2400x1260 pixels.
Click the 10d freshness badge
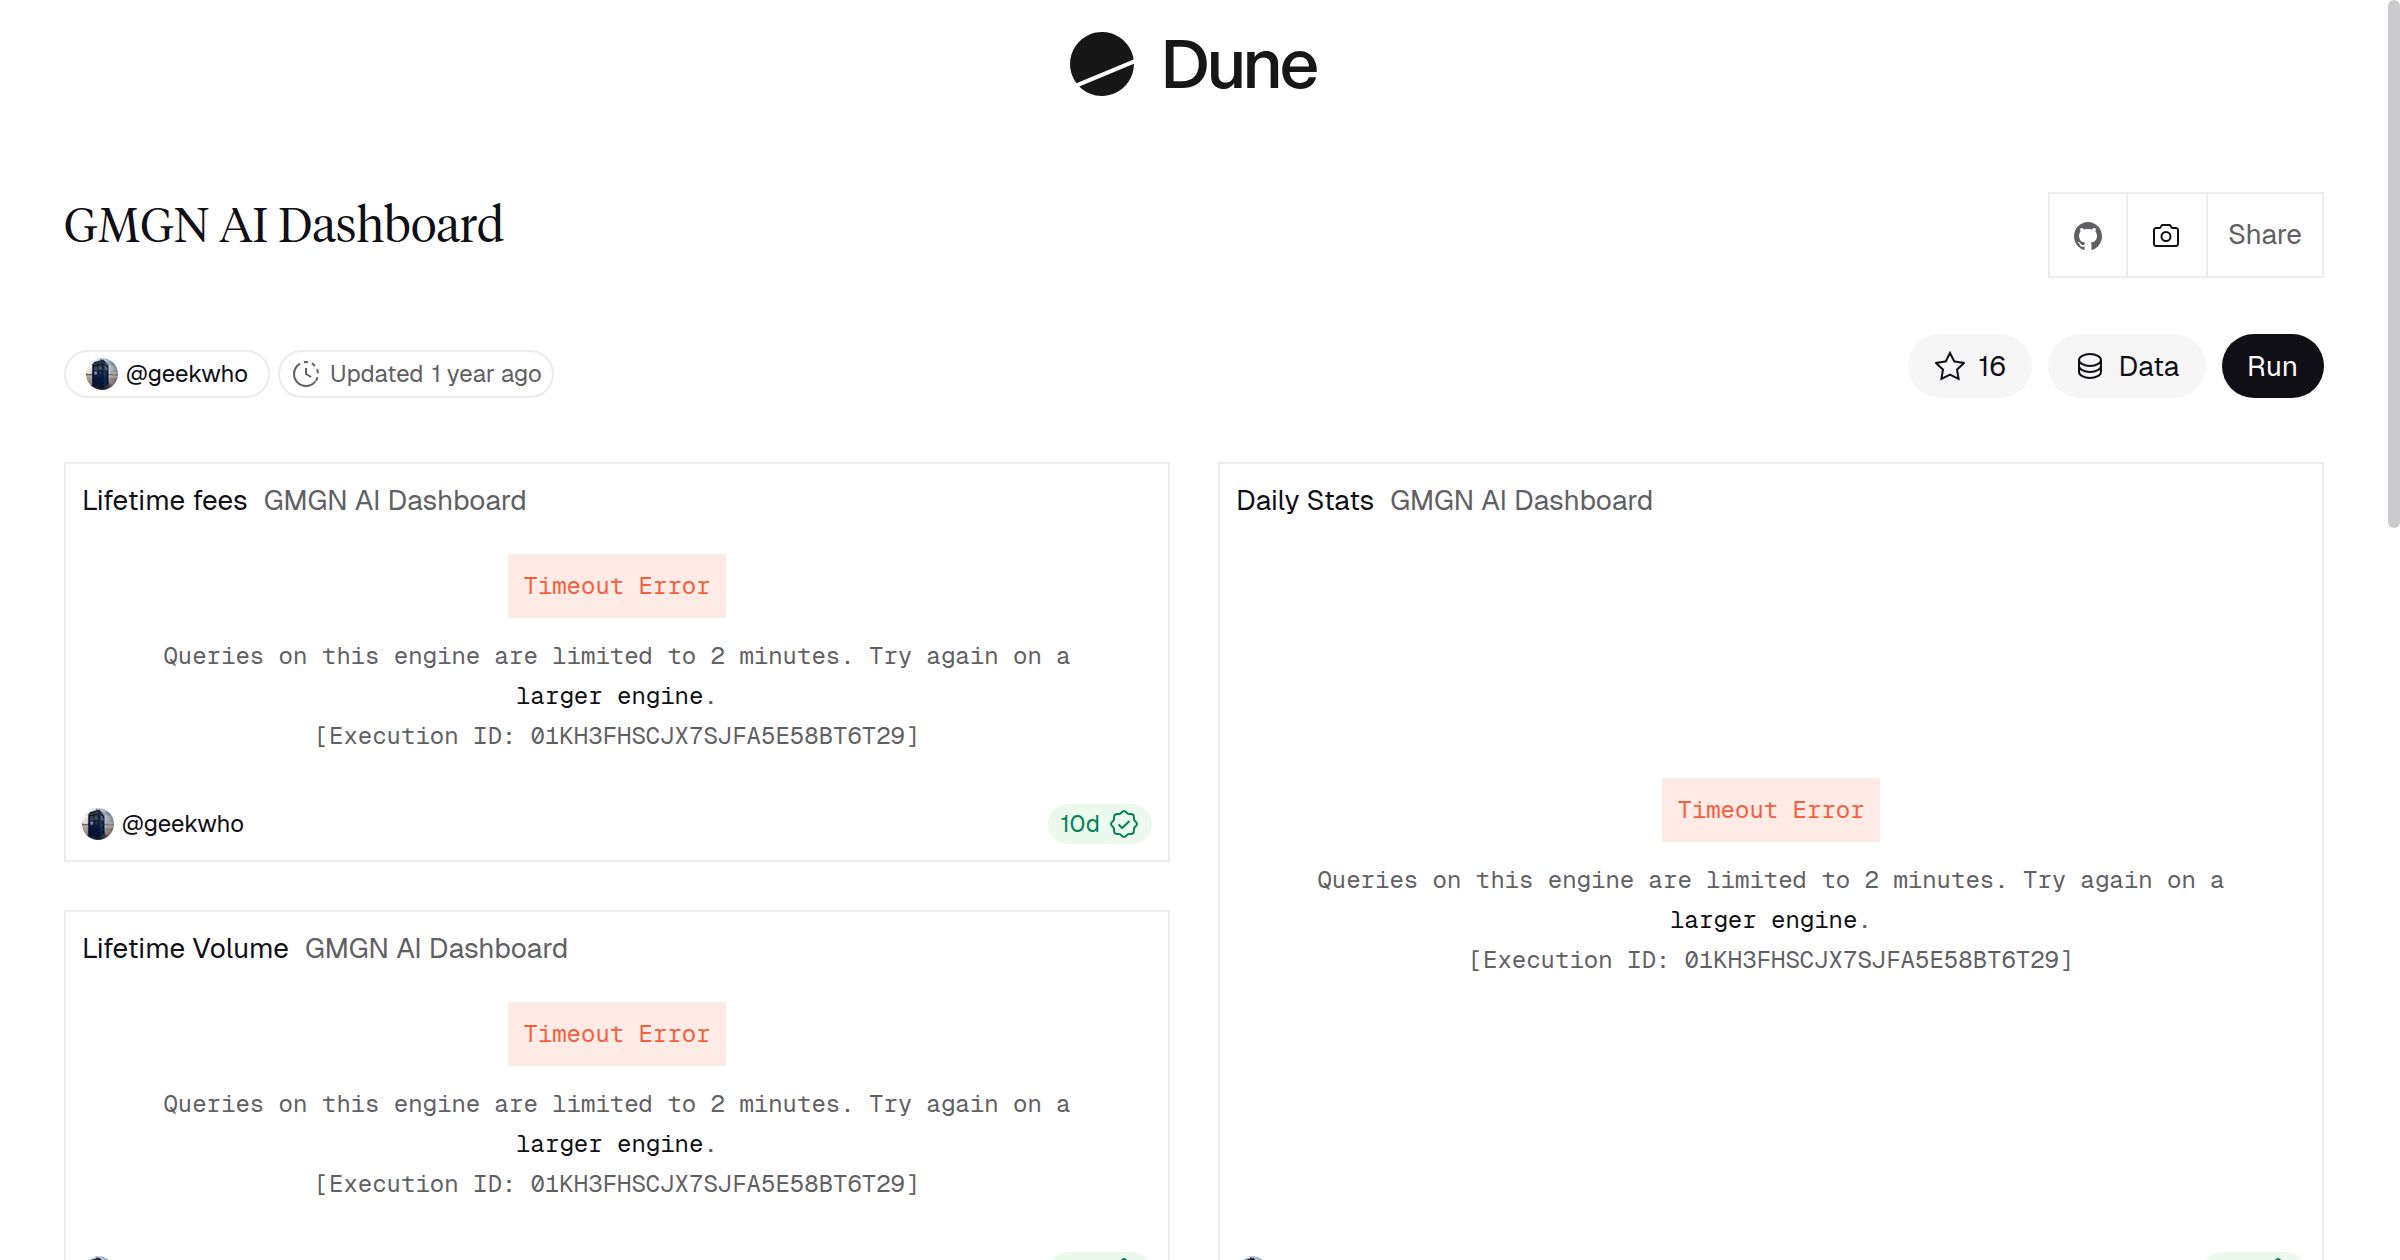coord(1097,824)
